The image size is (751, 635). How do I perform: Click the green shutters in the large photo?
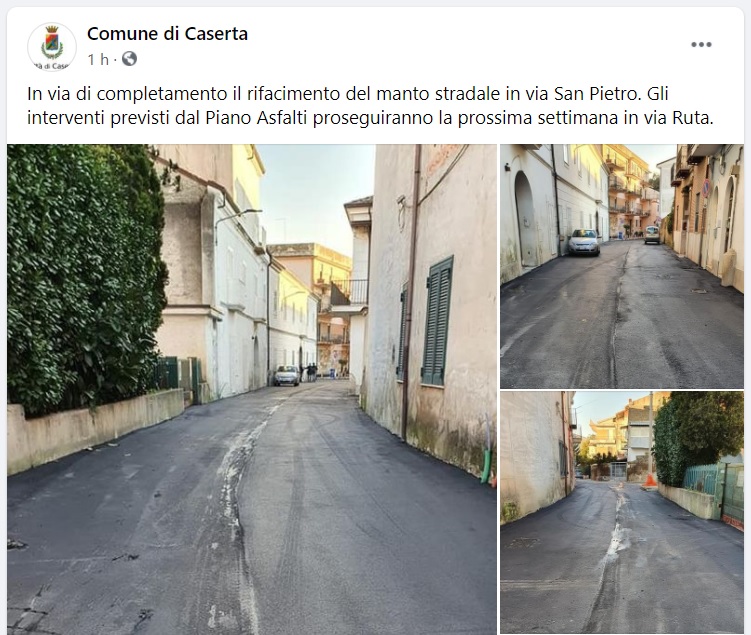coord(437,322)
